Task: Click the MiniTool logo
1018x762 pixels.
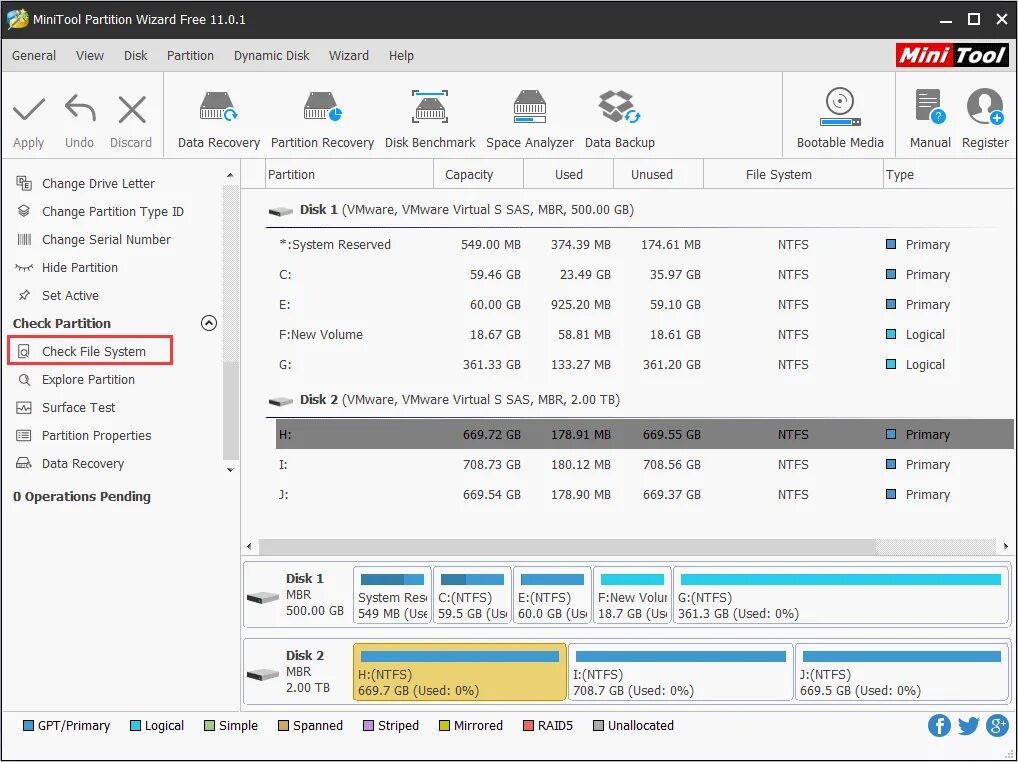Action: (x=952, y=55)
